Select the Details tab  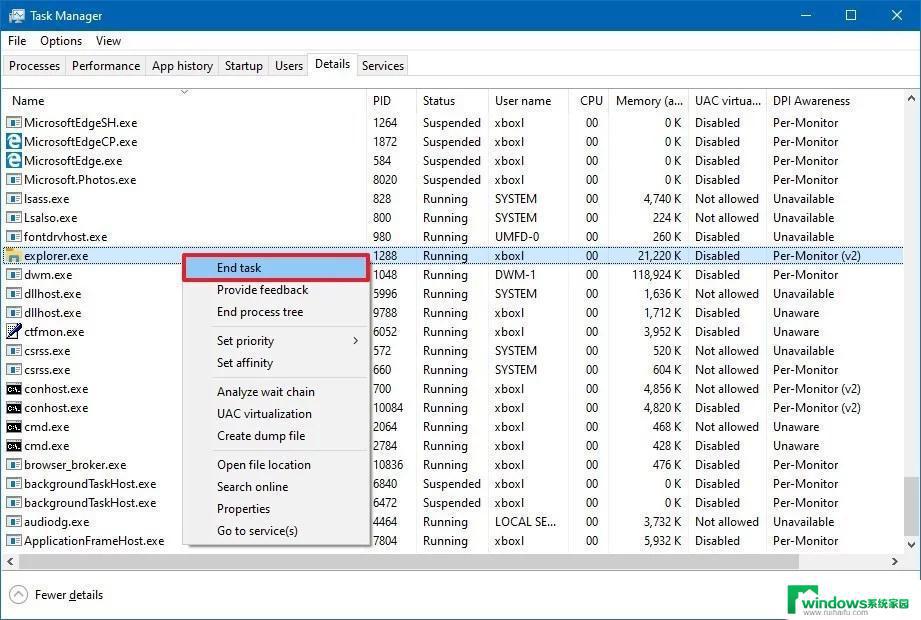pyautogui.click(x=332, y=64)
